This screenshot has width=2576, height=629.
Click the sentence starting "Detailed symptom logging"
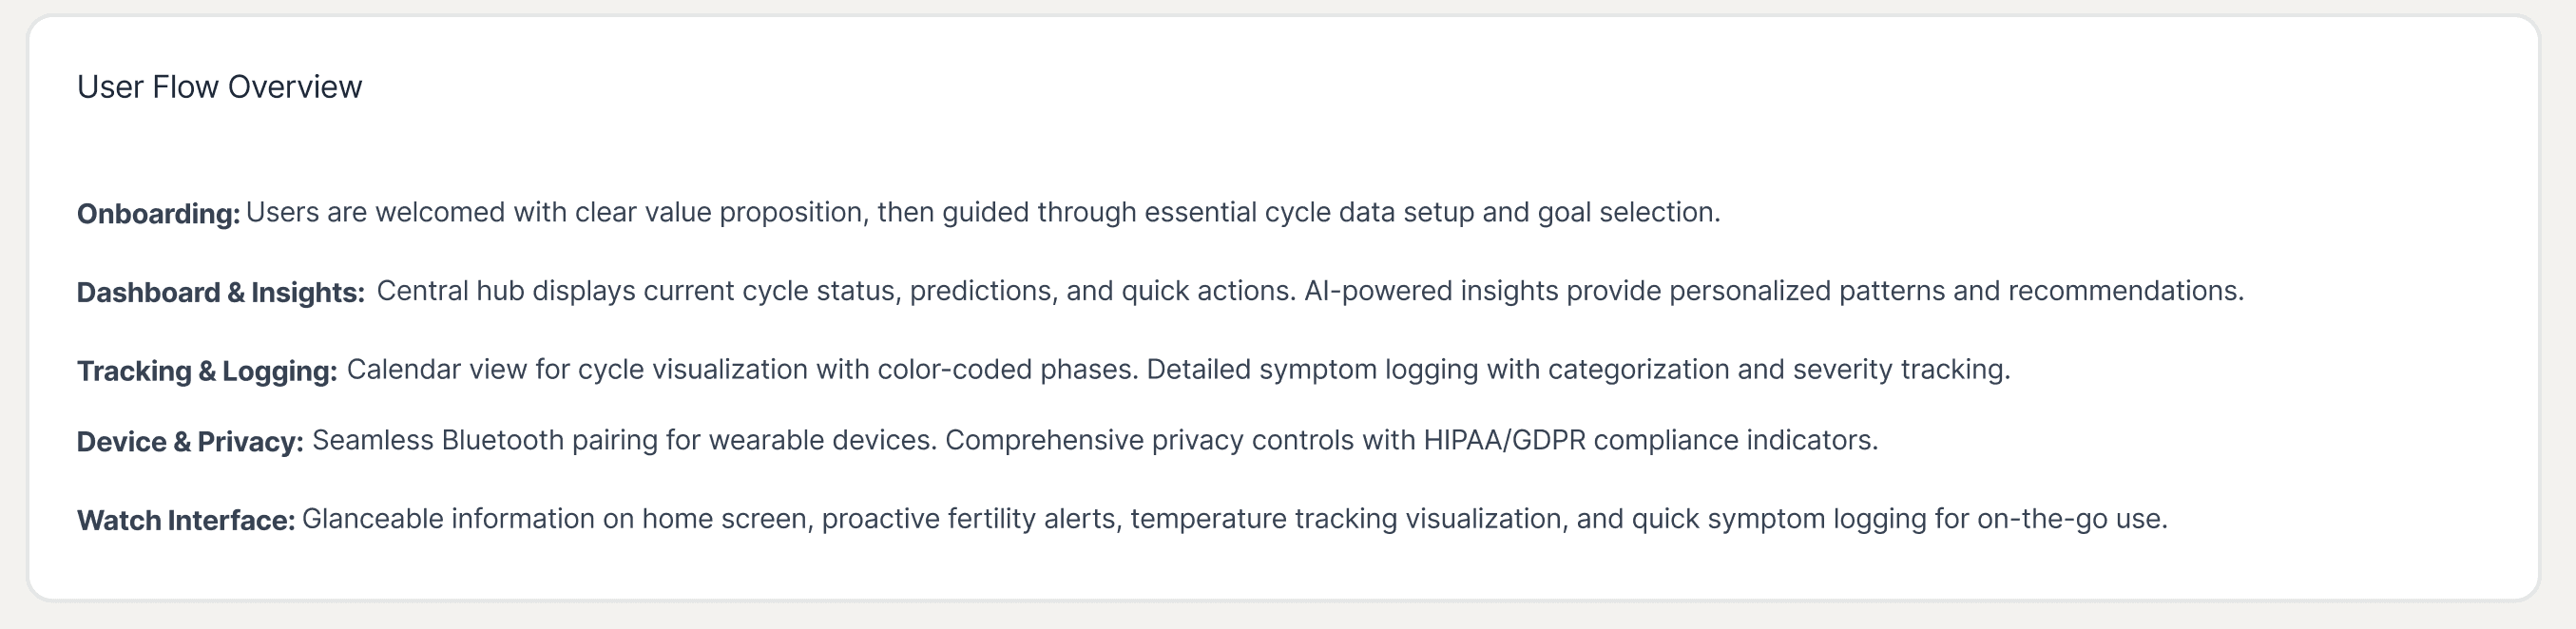click(x=1577, y=370)
